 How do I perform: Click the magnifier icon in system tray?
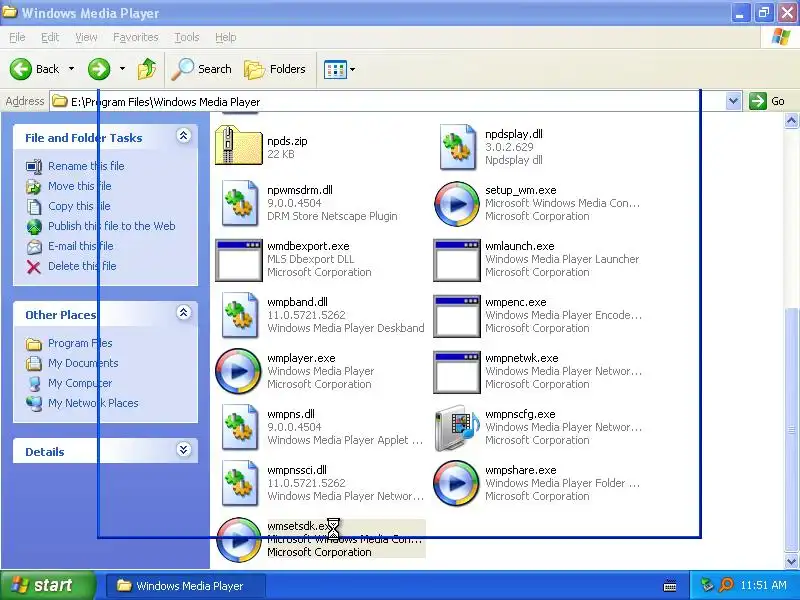click(726, 585)
